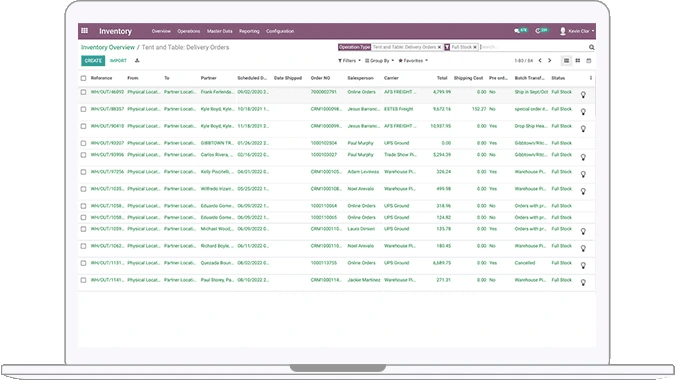675x380 pixels.
Task: Open the Filters dropdown
Action: pos(349,61)
